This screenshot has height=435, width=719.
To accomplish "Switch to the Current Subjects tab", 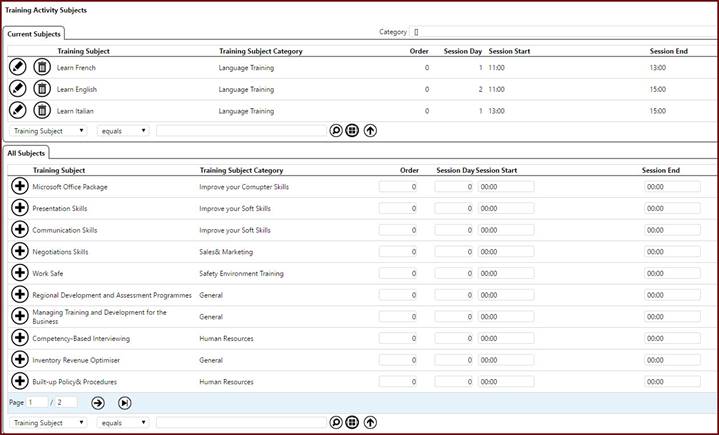I will pos(34,34).
